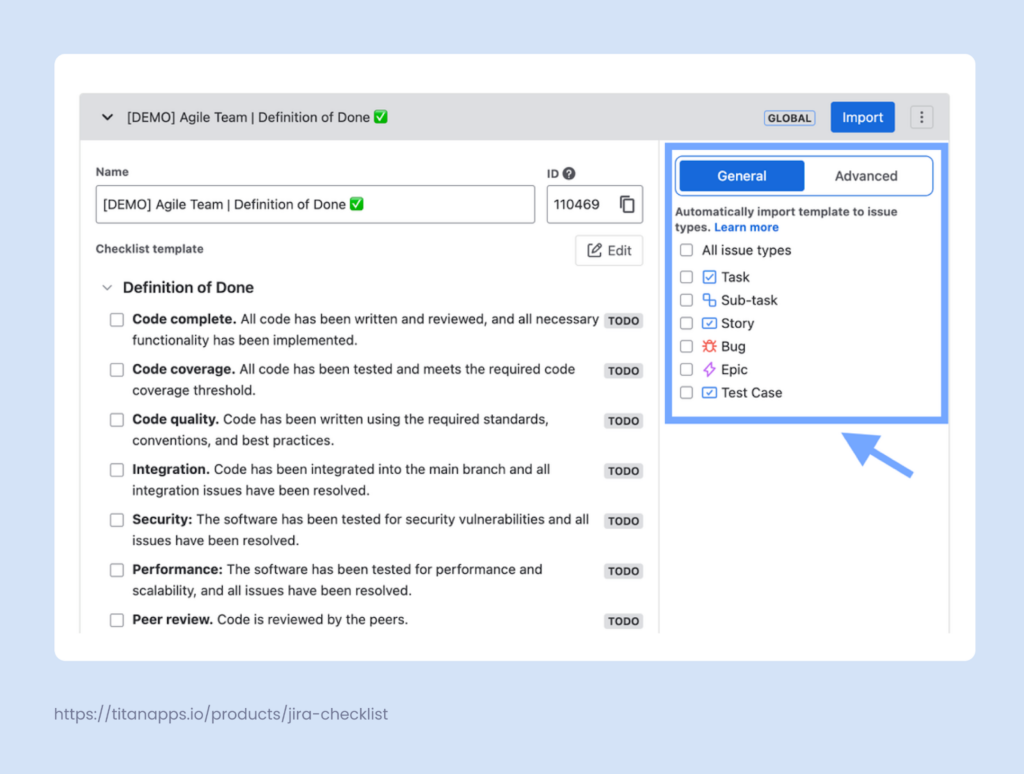Switch to the Advanced tab
The width and height of the screenshot is (1024, 774).
click(x=866, y=175)
